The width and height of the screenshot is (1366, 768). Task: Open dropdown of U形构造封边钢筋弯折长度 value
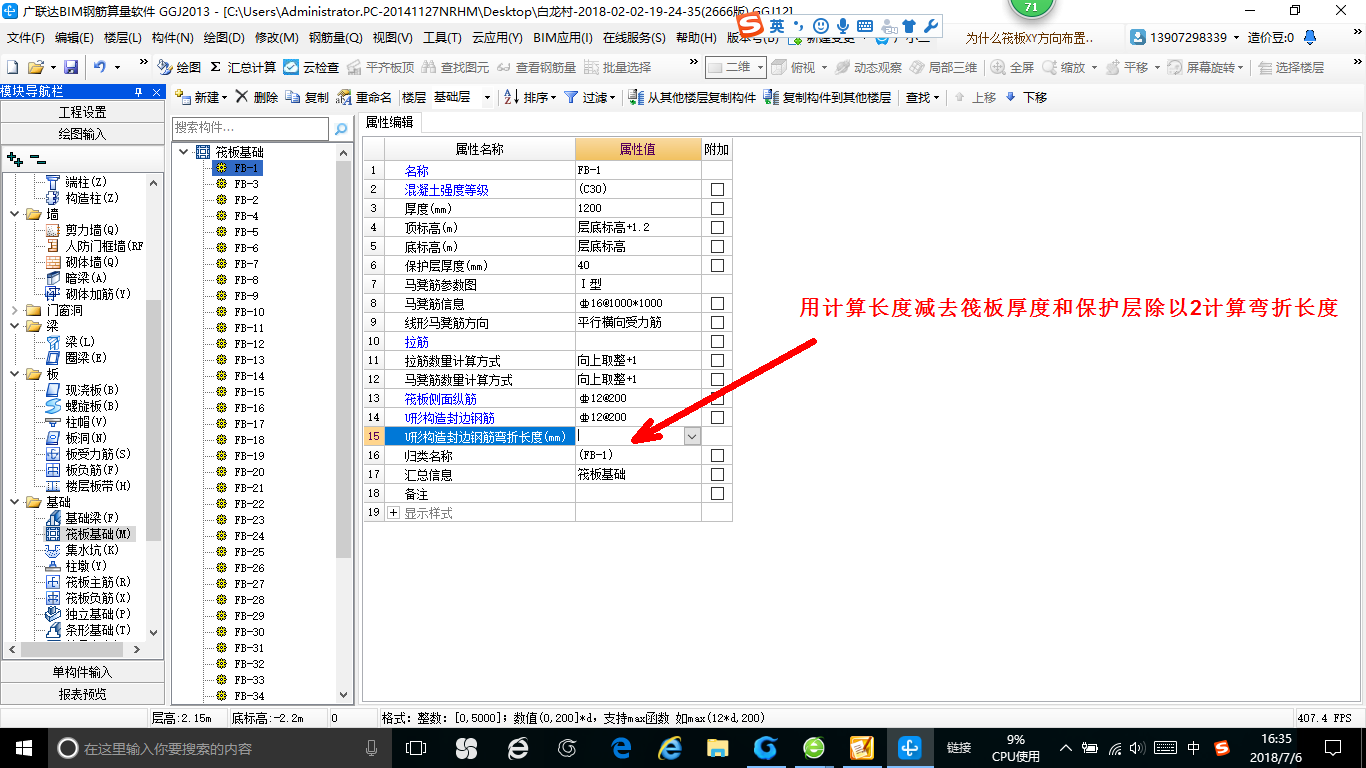point(692,436)
